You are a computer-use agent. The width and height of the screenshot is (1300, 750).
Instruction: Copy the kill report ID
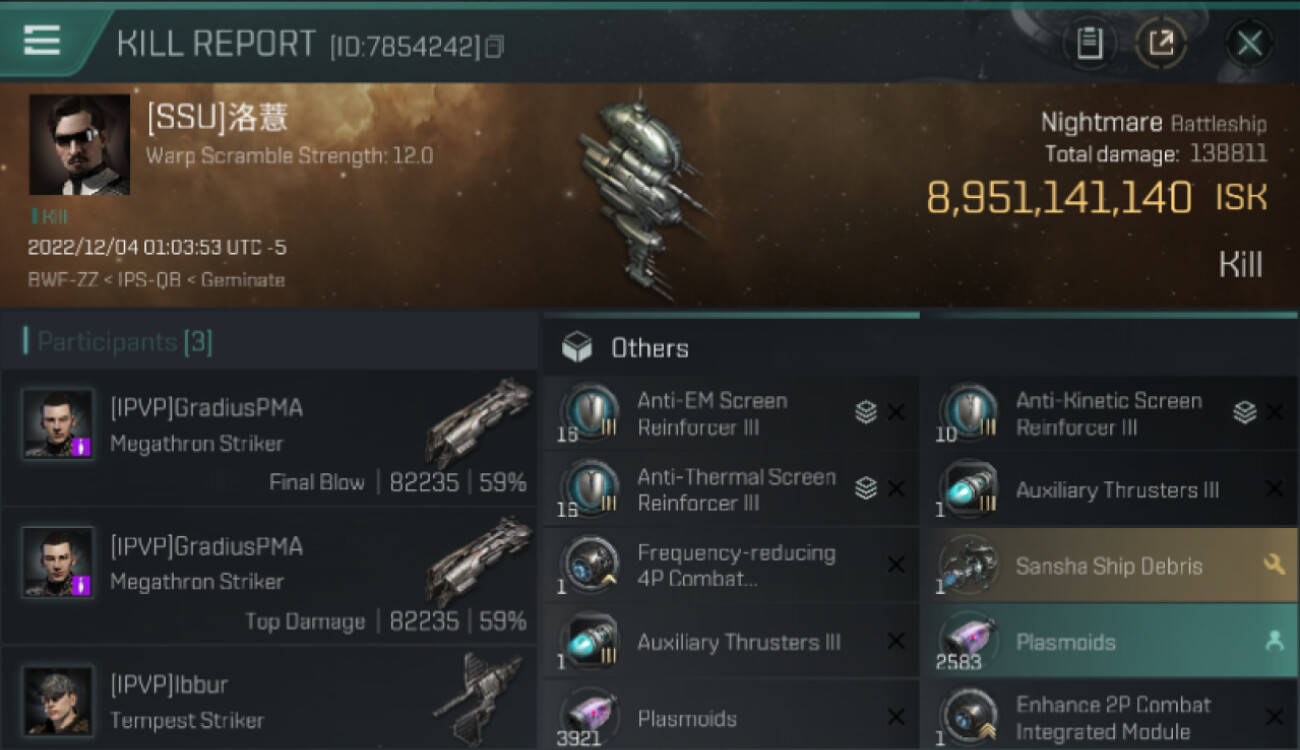click(x=494, y=47)
